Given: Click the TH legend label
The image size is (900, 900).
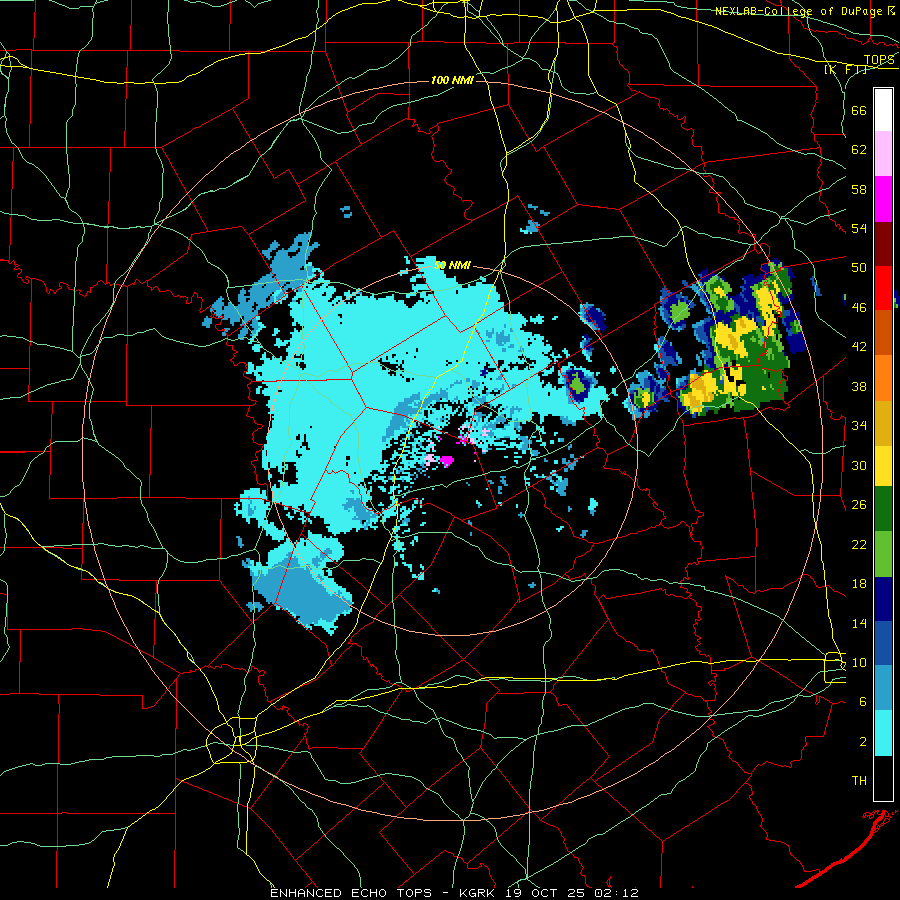Looking at the screenshot, I should 859,781.
